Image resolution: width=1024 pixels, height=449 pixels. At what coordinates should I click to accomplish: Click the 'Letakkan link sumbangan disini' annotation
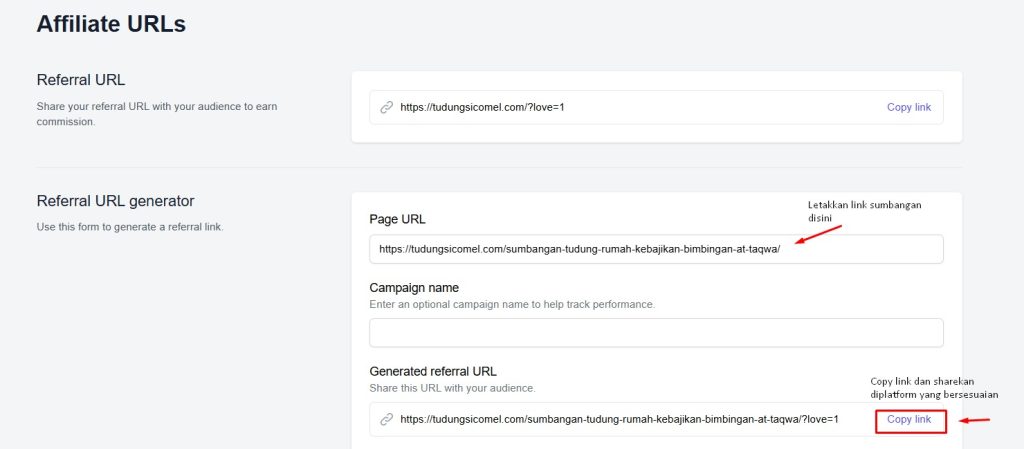pyautogui.click(x=864, y=211)
